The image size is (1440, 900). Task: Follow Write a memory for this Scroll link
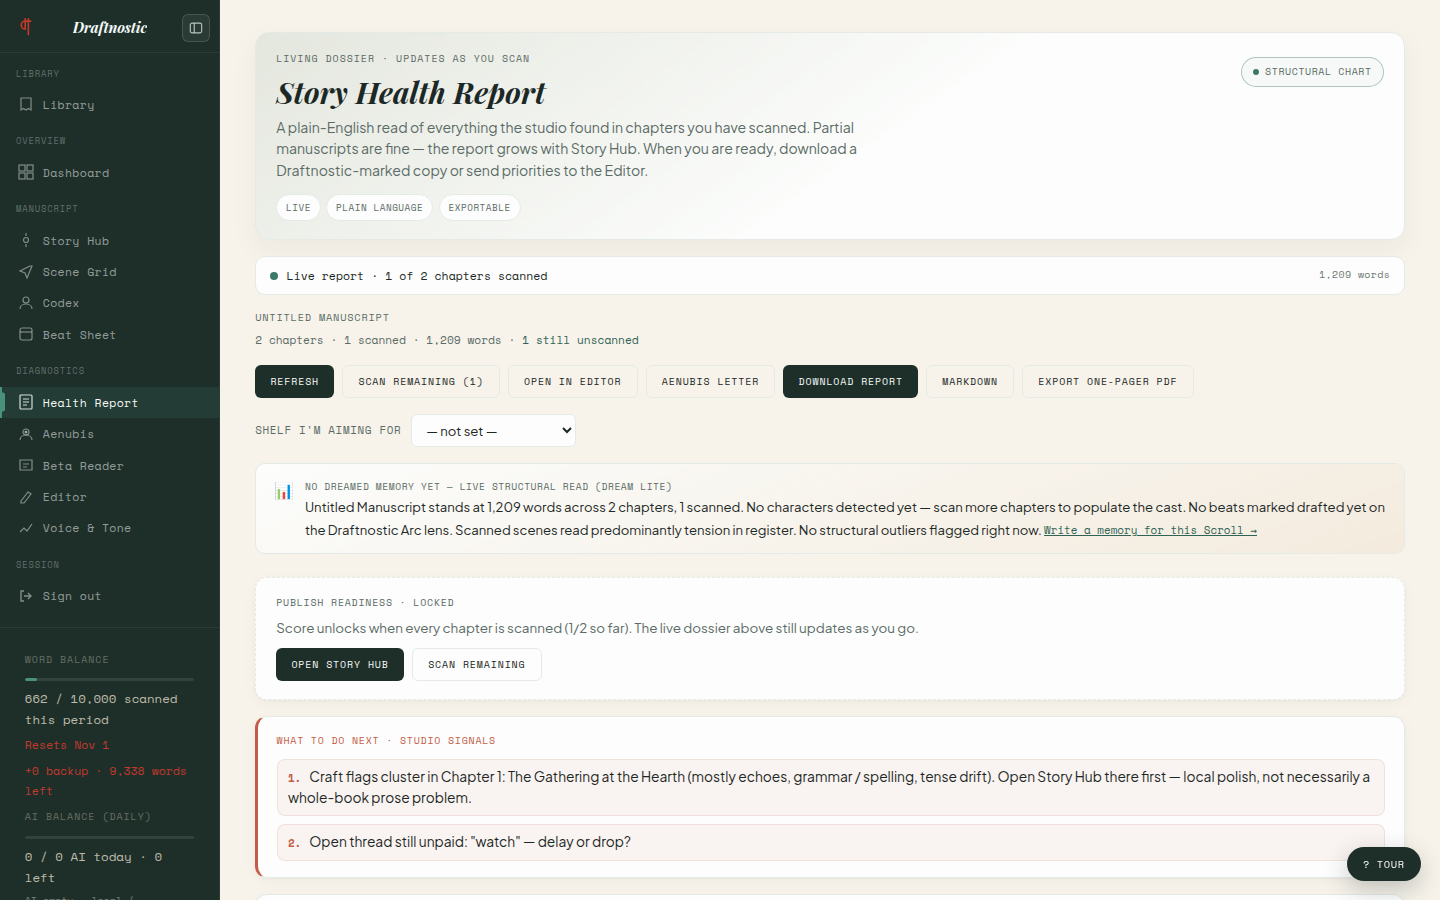(x=1150, y=530)
